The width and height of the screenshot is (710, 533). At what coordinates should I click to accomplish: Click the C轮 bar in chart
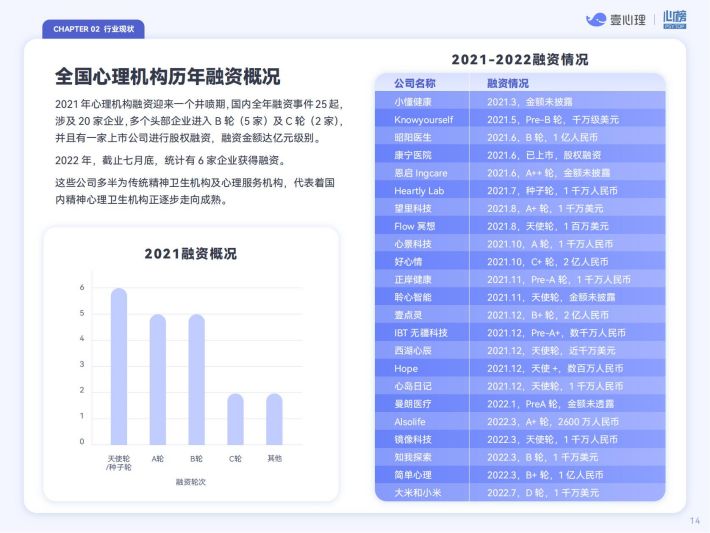235,419
